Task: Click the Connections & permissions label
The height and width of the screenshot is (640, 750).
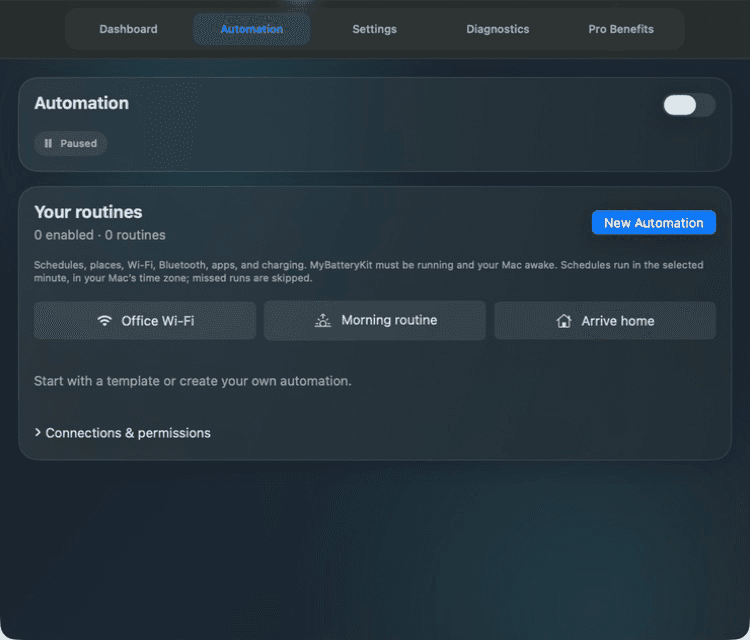Action: pos(128,433)
